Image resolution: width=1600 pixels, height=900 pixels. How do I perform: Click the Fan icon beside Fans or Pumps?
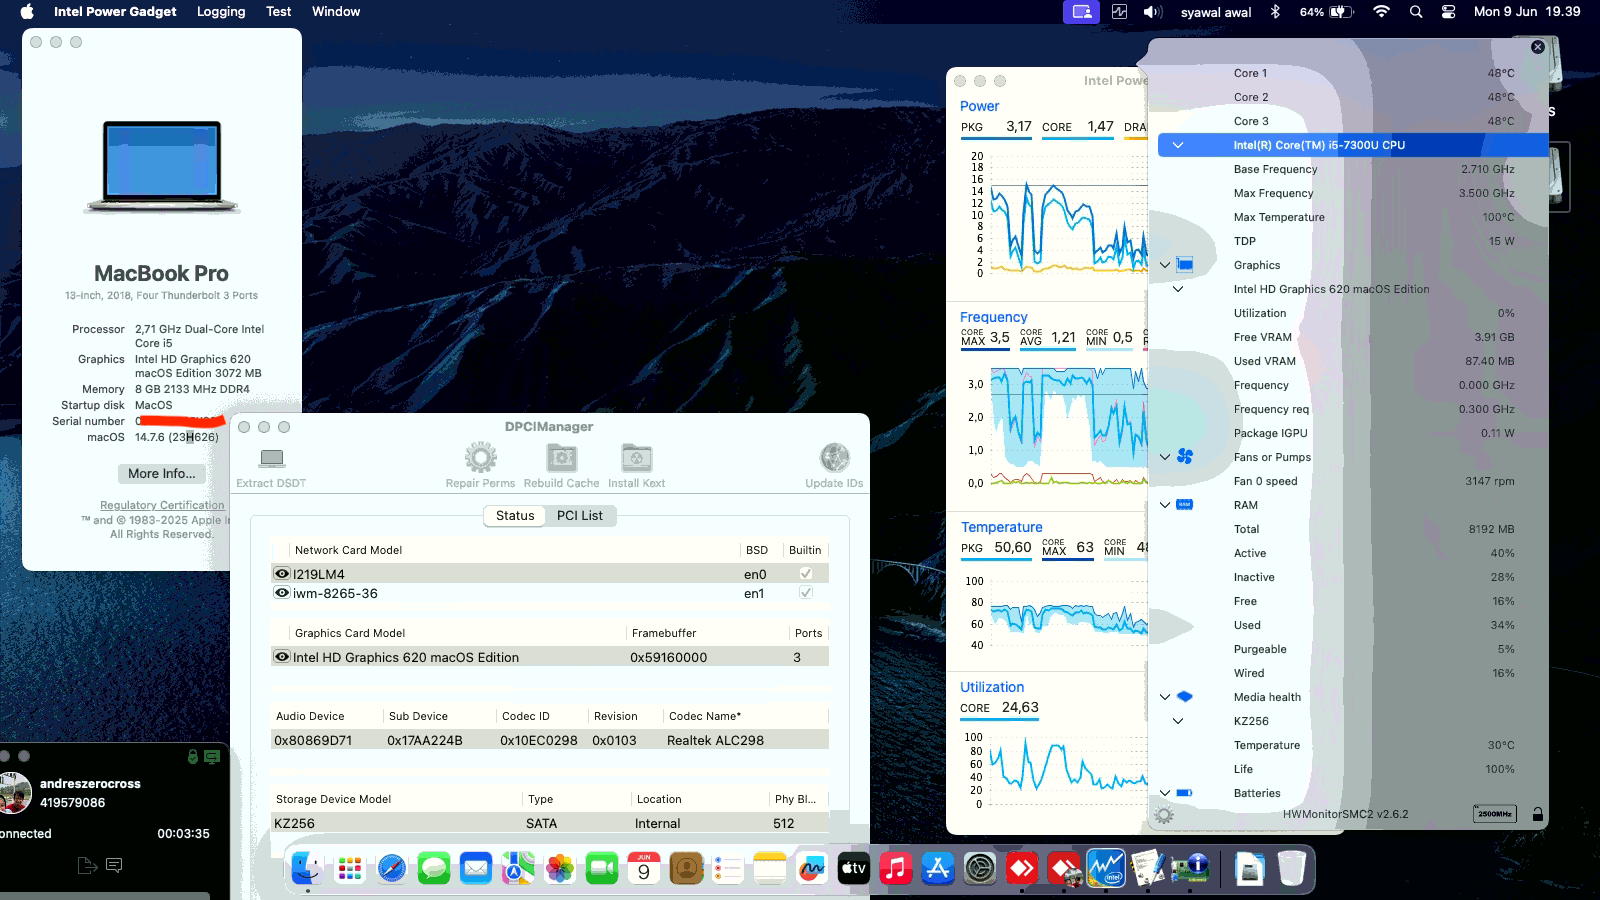(x=1183, y=457)
